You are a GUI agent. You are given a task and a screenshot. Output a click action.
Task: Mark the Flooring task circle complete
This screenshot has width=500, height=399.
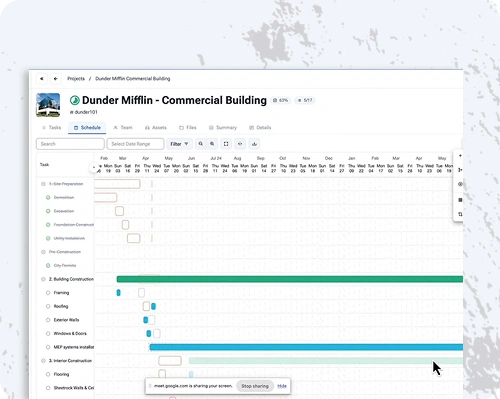coord(48,374)
